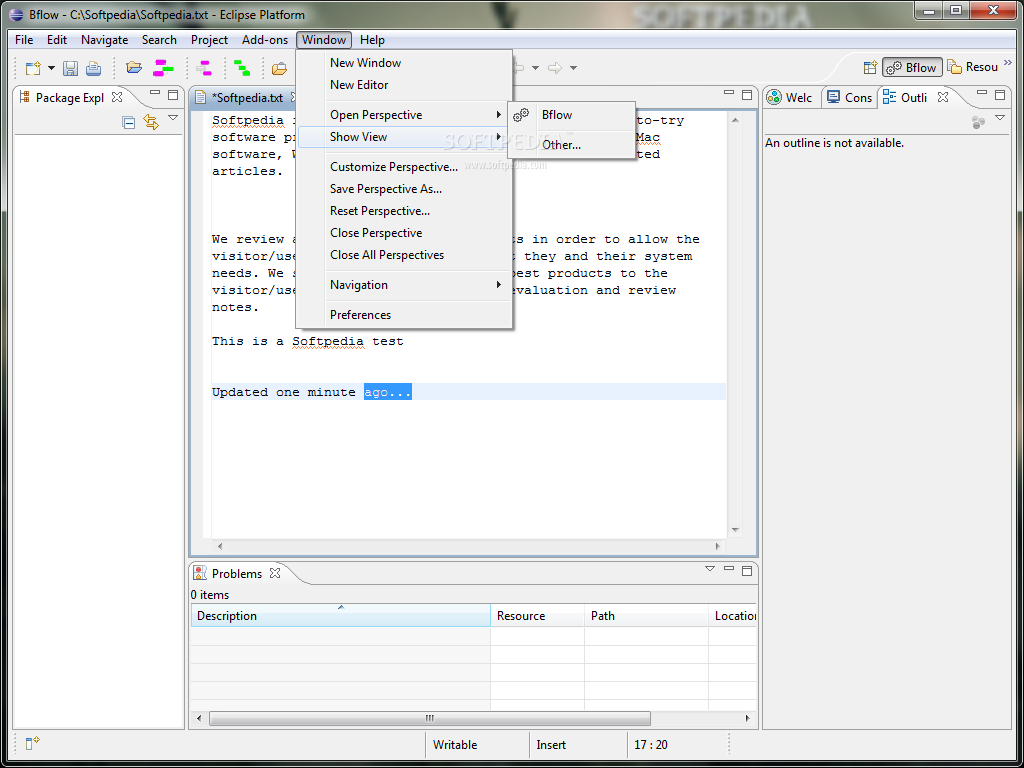1024x768 pixels.
Task: Open the dropdown arrow beside the New icon
Action: pyautogui.click(x=51, y=68)
